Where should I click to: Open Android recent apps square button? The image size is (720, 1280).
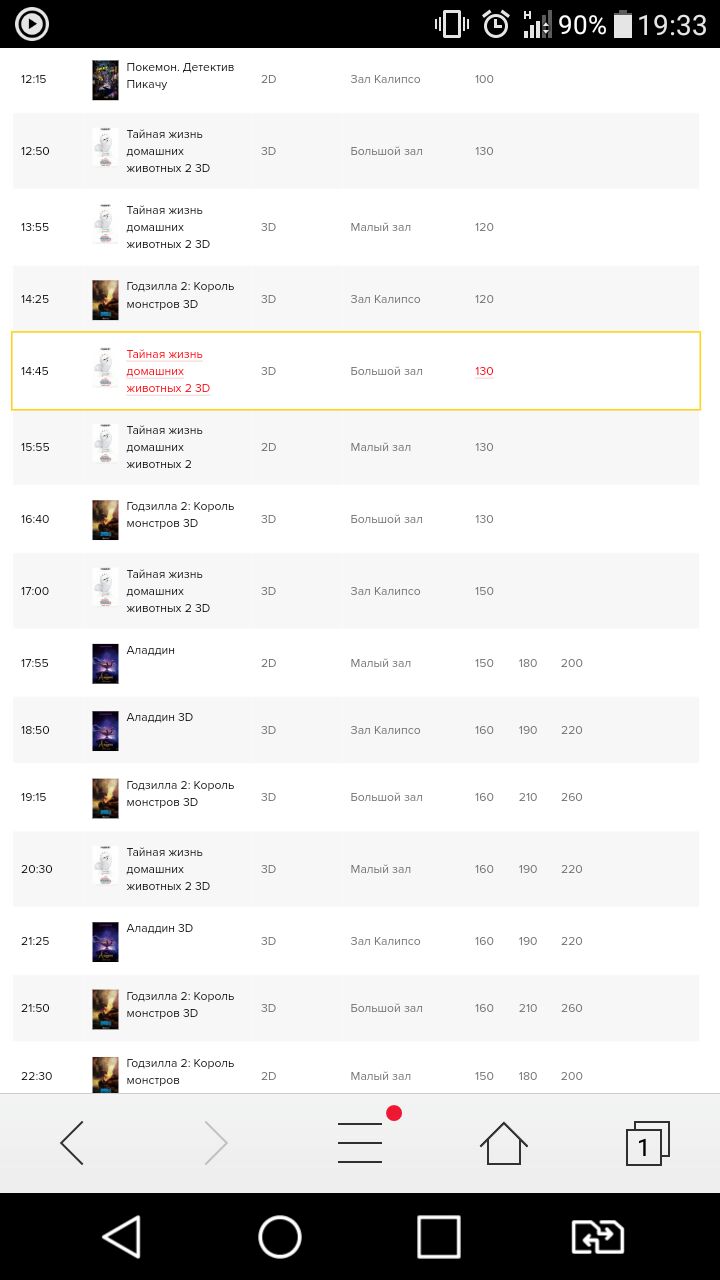[439, 1237]
